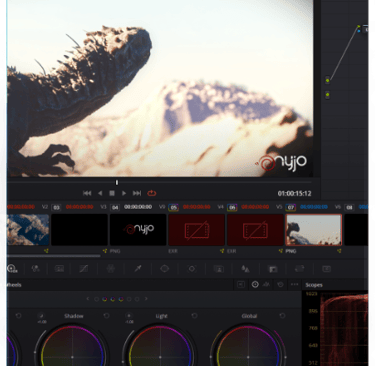The width and height of the screenshot is (375, 366).
Task: Select the mountain clip thumbnail
Action: (x=28, y=230)
